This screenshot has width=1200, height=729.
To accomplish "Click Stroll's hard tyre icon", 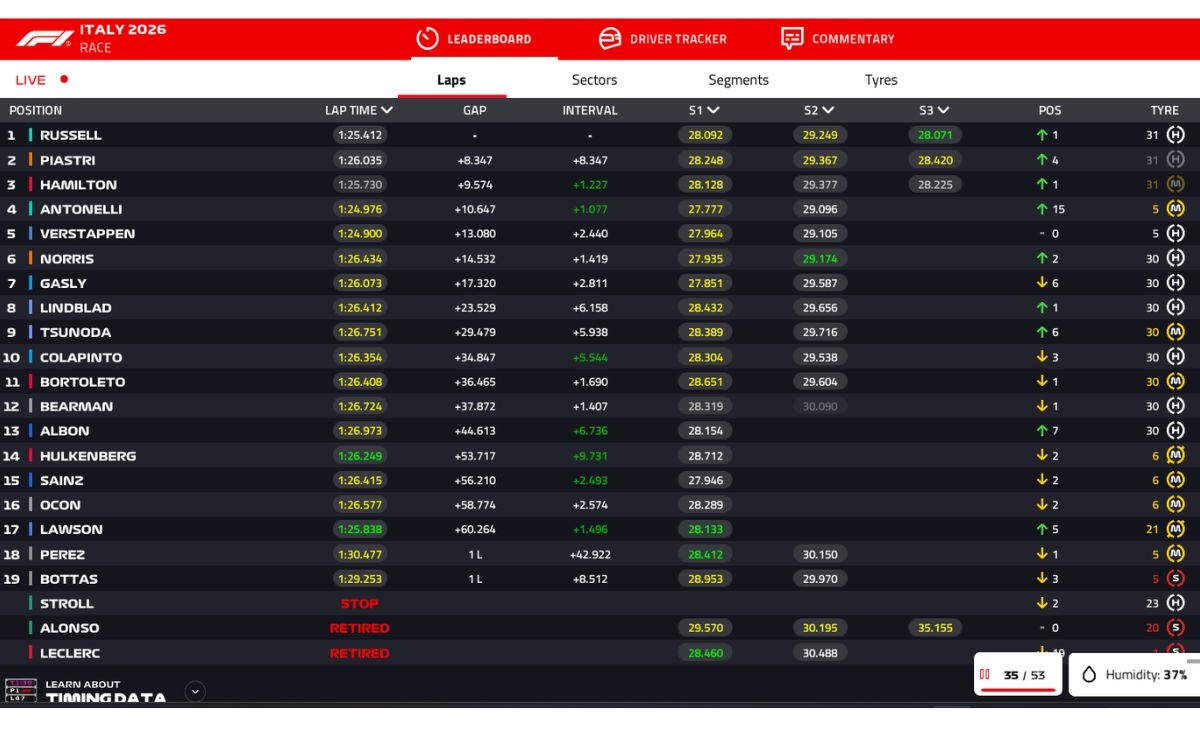I will click(1175, 603).
